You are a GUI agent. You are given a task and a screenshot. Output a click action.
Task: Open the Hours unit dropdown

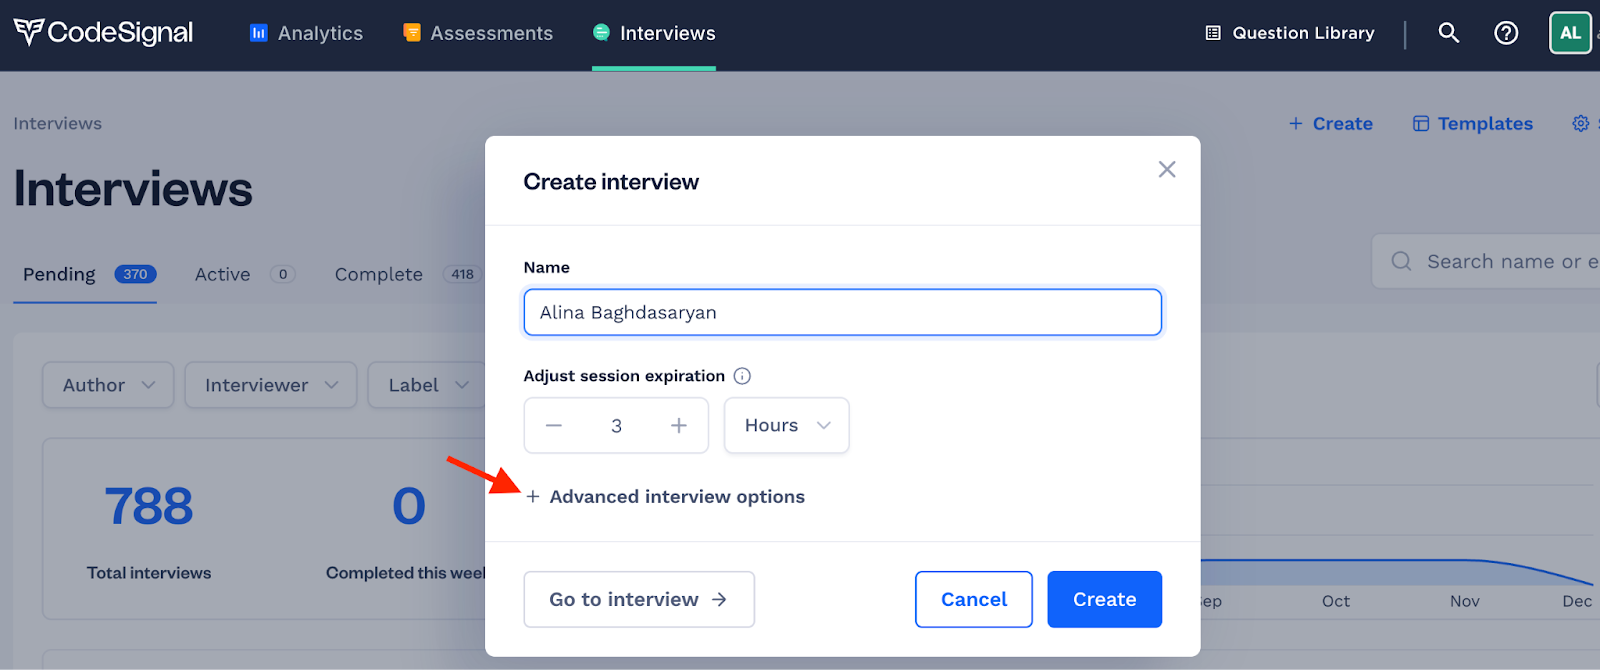point(787,425)
